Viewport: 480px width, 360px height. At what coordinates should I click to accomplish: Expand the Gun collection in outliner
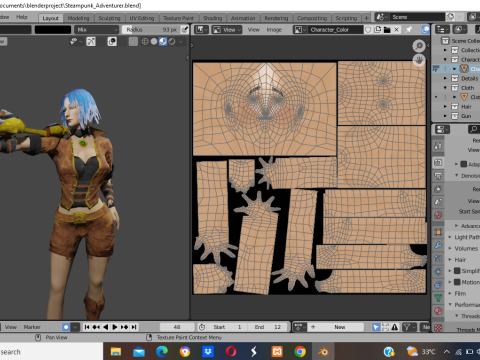[445, 116]
